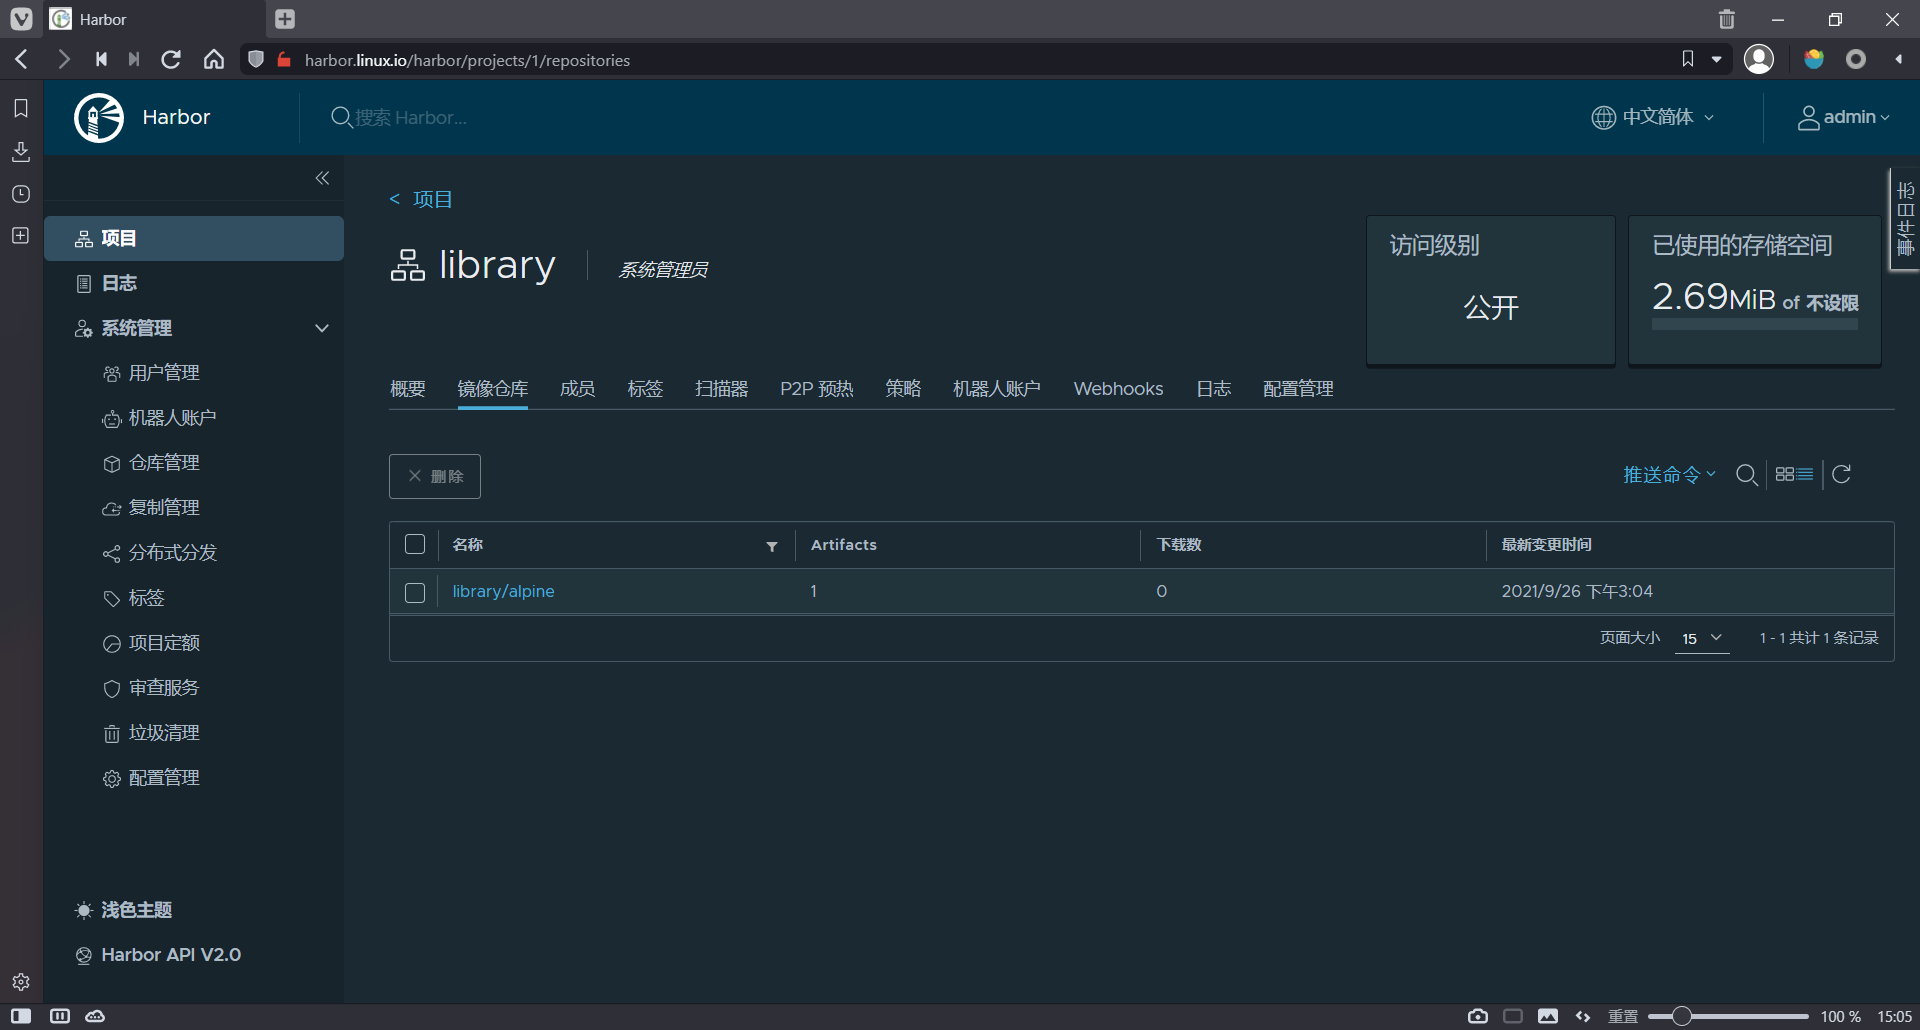Open the Vivaldi history panel

click(21, 194)
